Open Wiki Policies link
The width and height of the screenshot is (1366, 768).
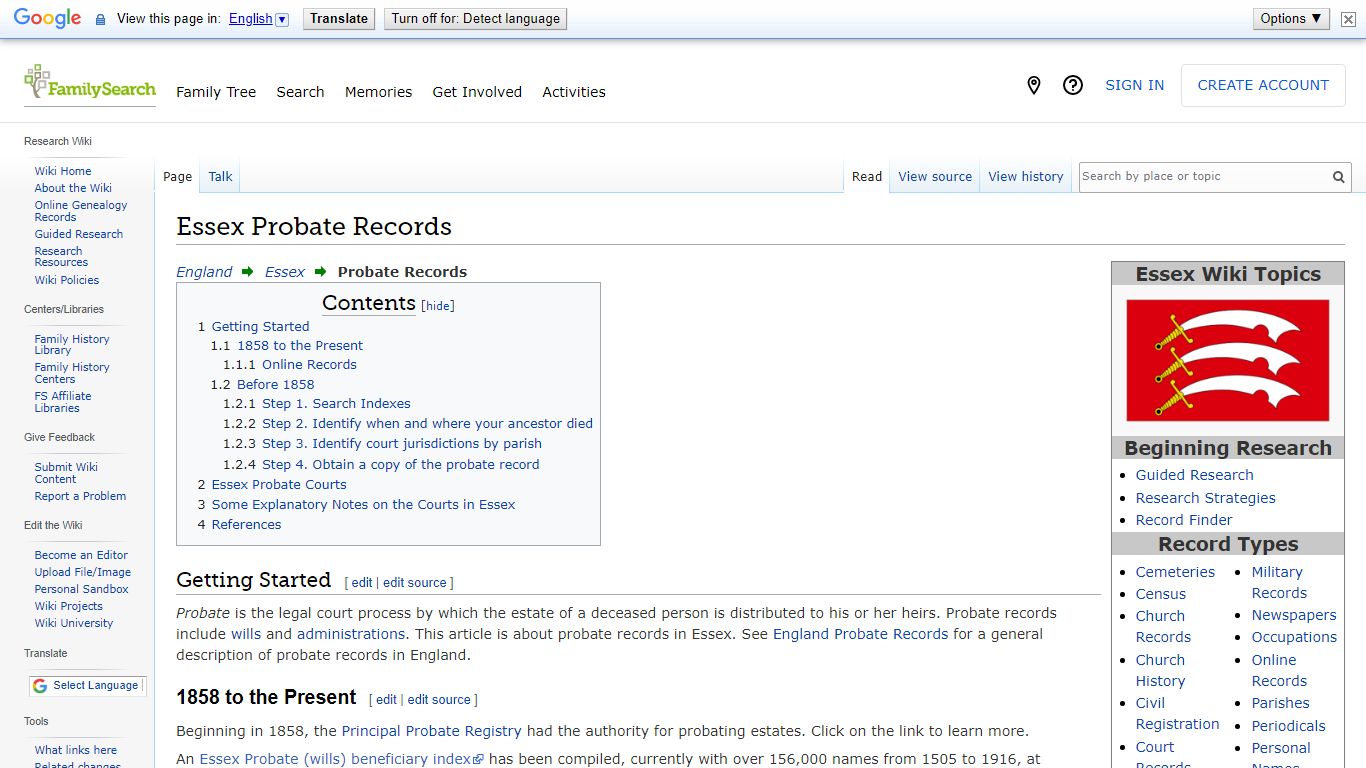pos(67,280)
